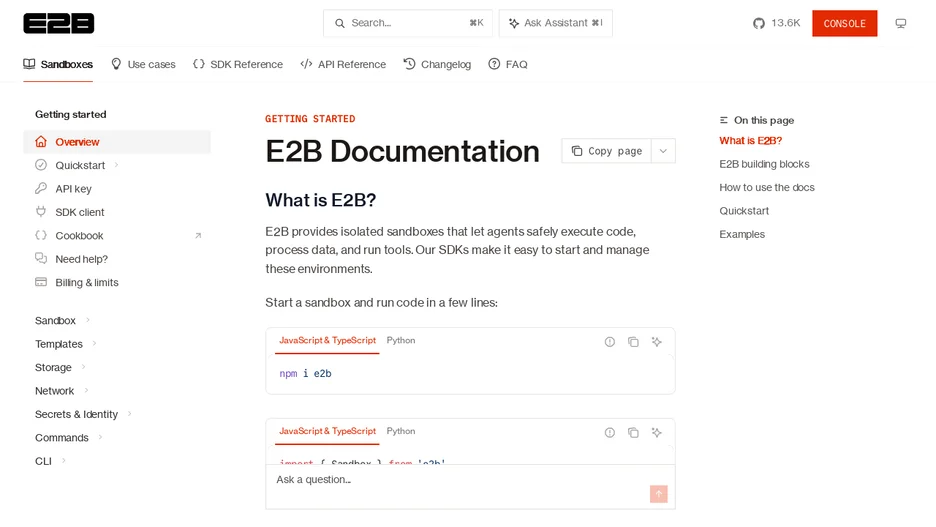Report issue icon on npm code block
This screenshot has width=936, height=527.
[609, 342]
